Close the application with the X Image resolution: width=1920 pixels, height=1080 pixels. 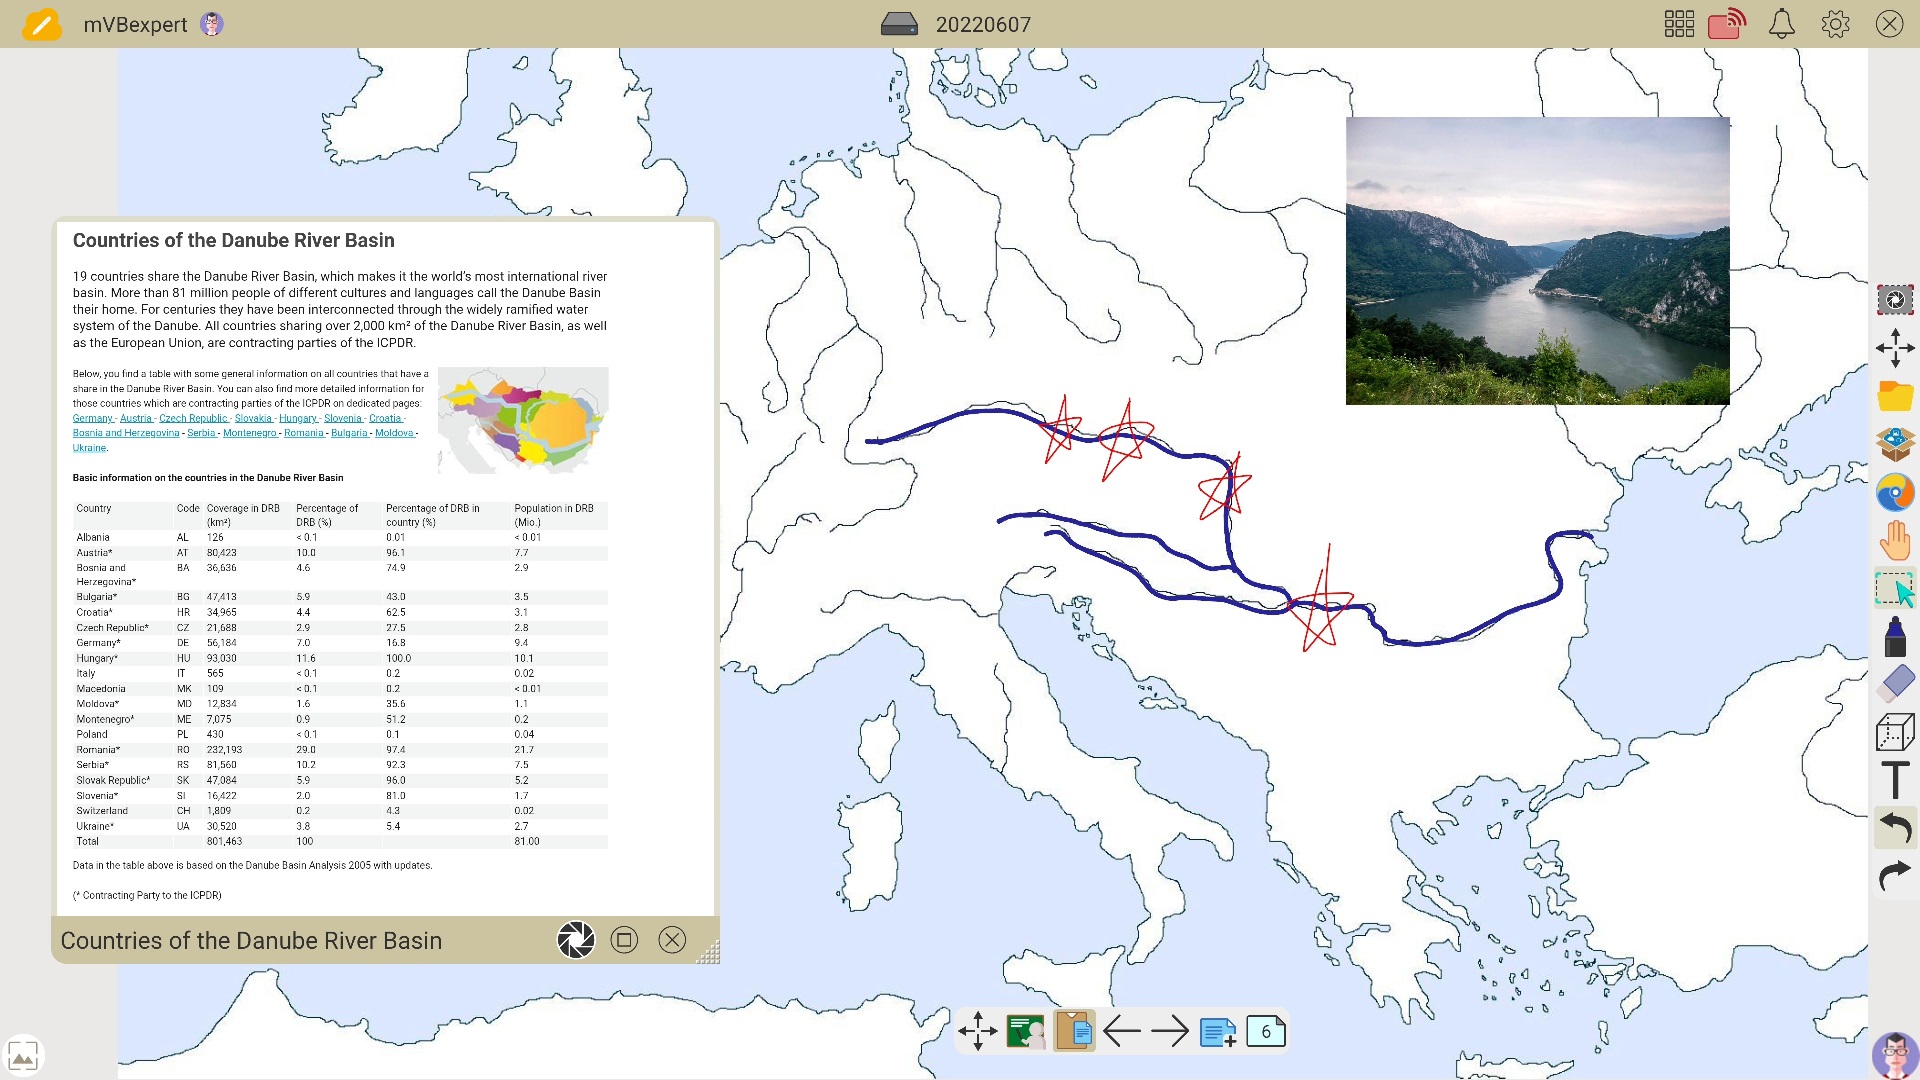click(x=1889, y=24)
